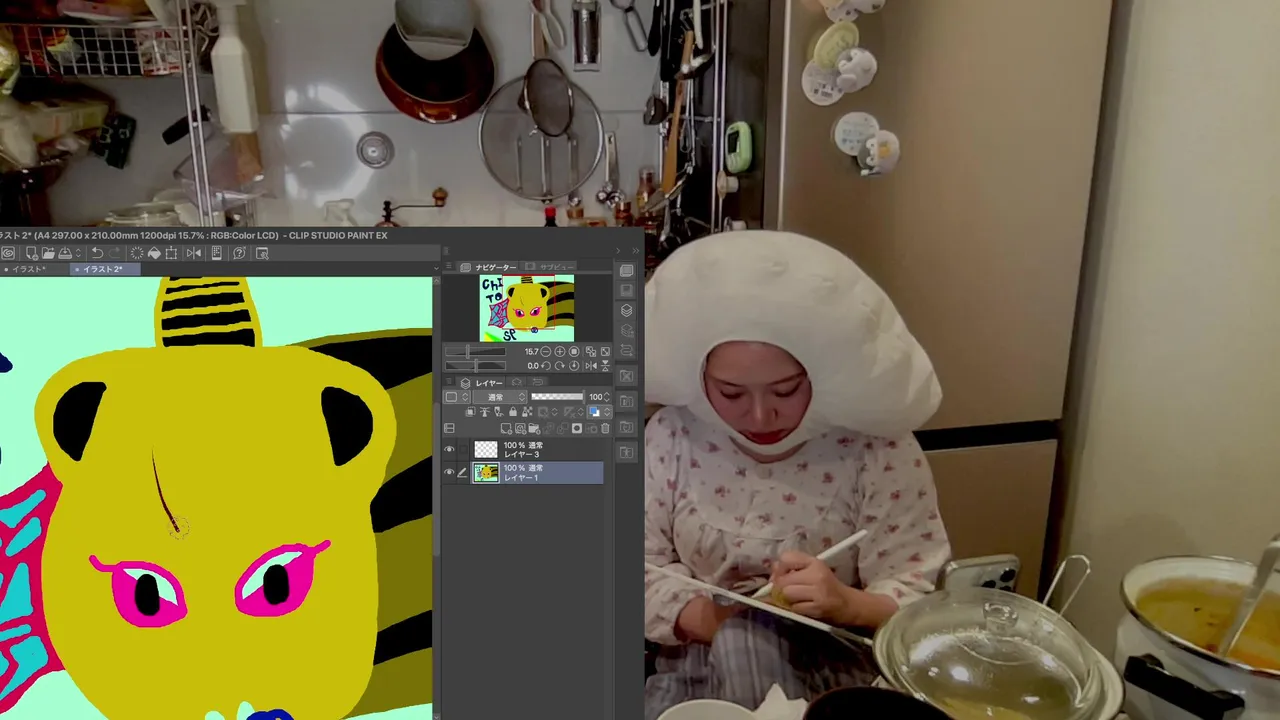Click the greyed redo arrow
Viewport: 1280px width, 720px height.
[x=115, y=253]
